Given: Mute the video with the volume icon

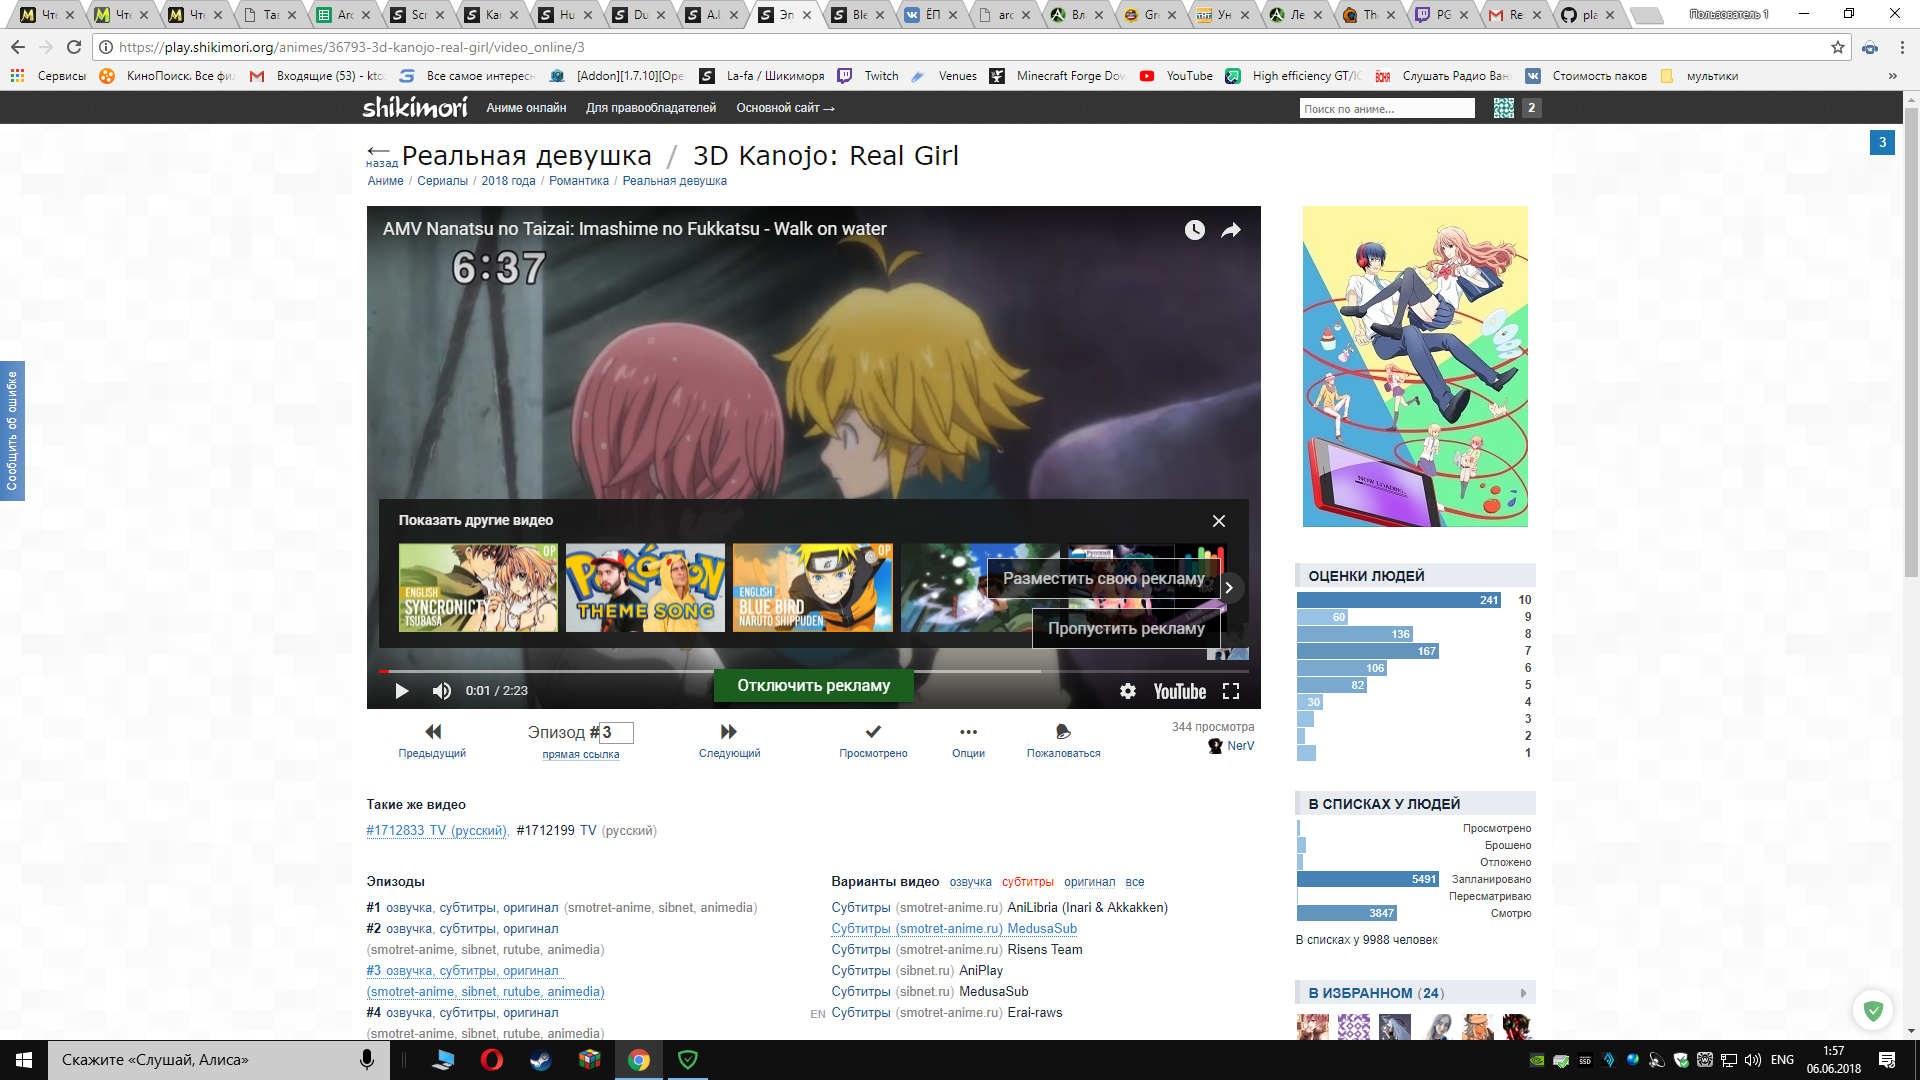Looking at the screenshot, I should click(x=441, y=690).
